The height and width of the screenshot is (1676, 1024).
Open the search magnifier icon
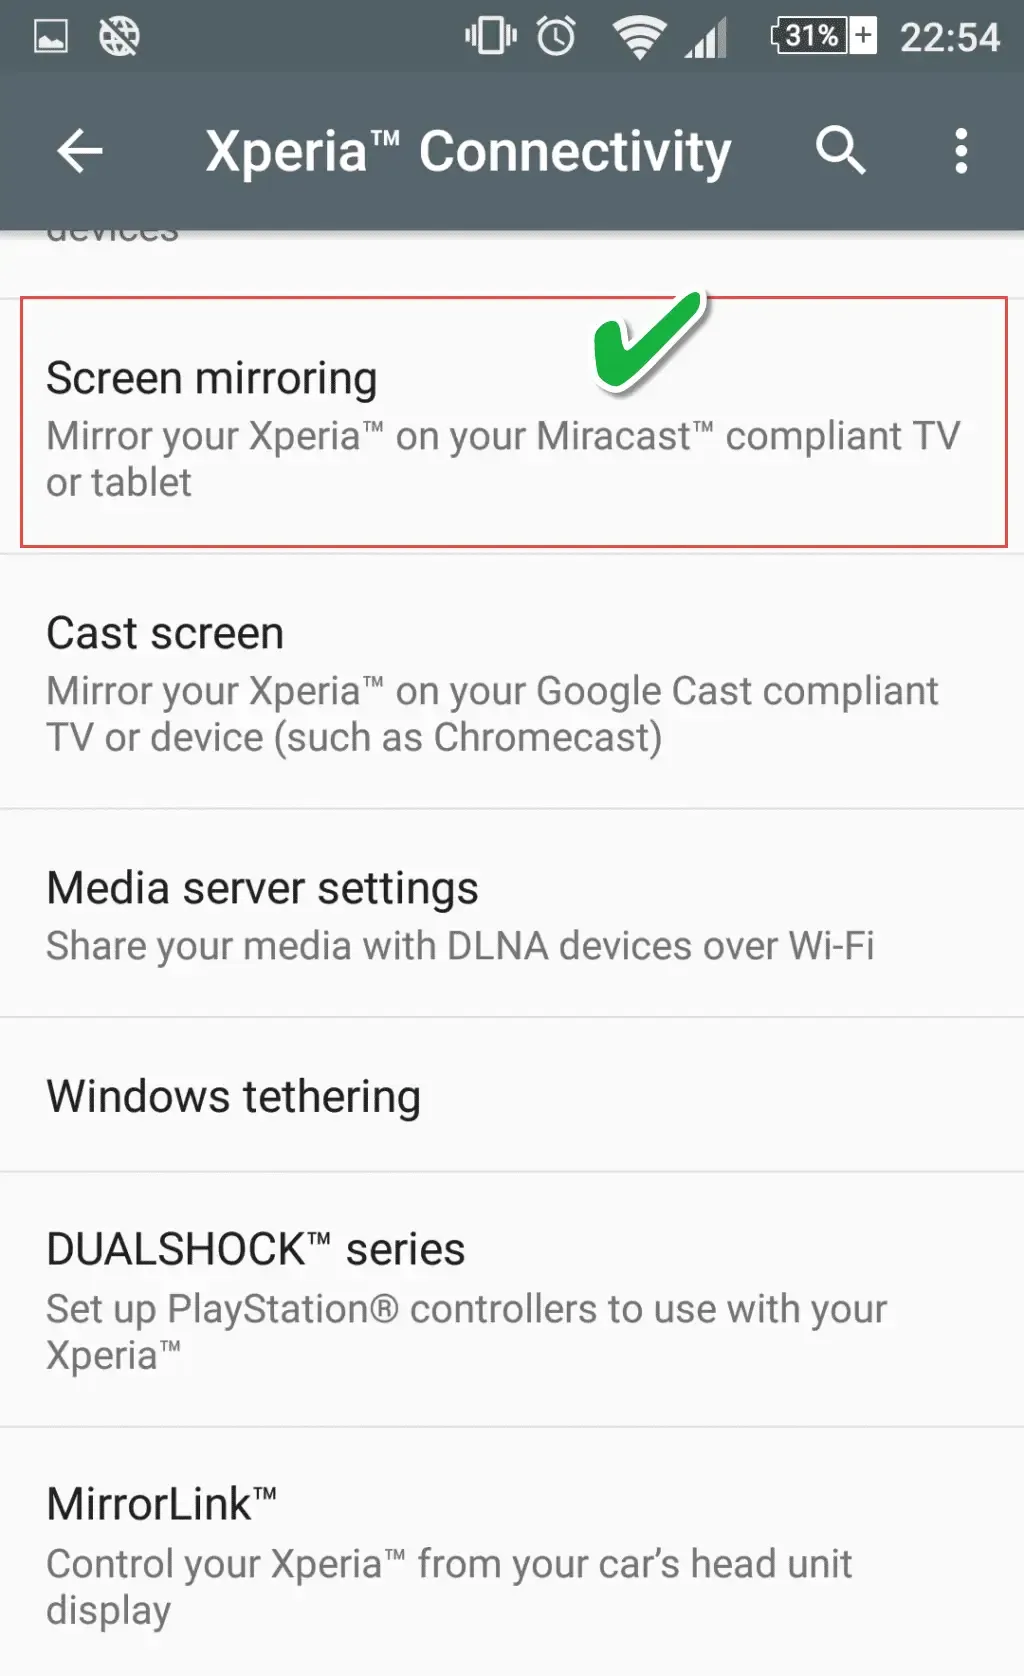[x=840, y=151]
